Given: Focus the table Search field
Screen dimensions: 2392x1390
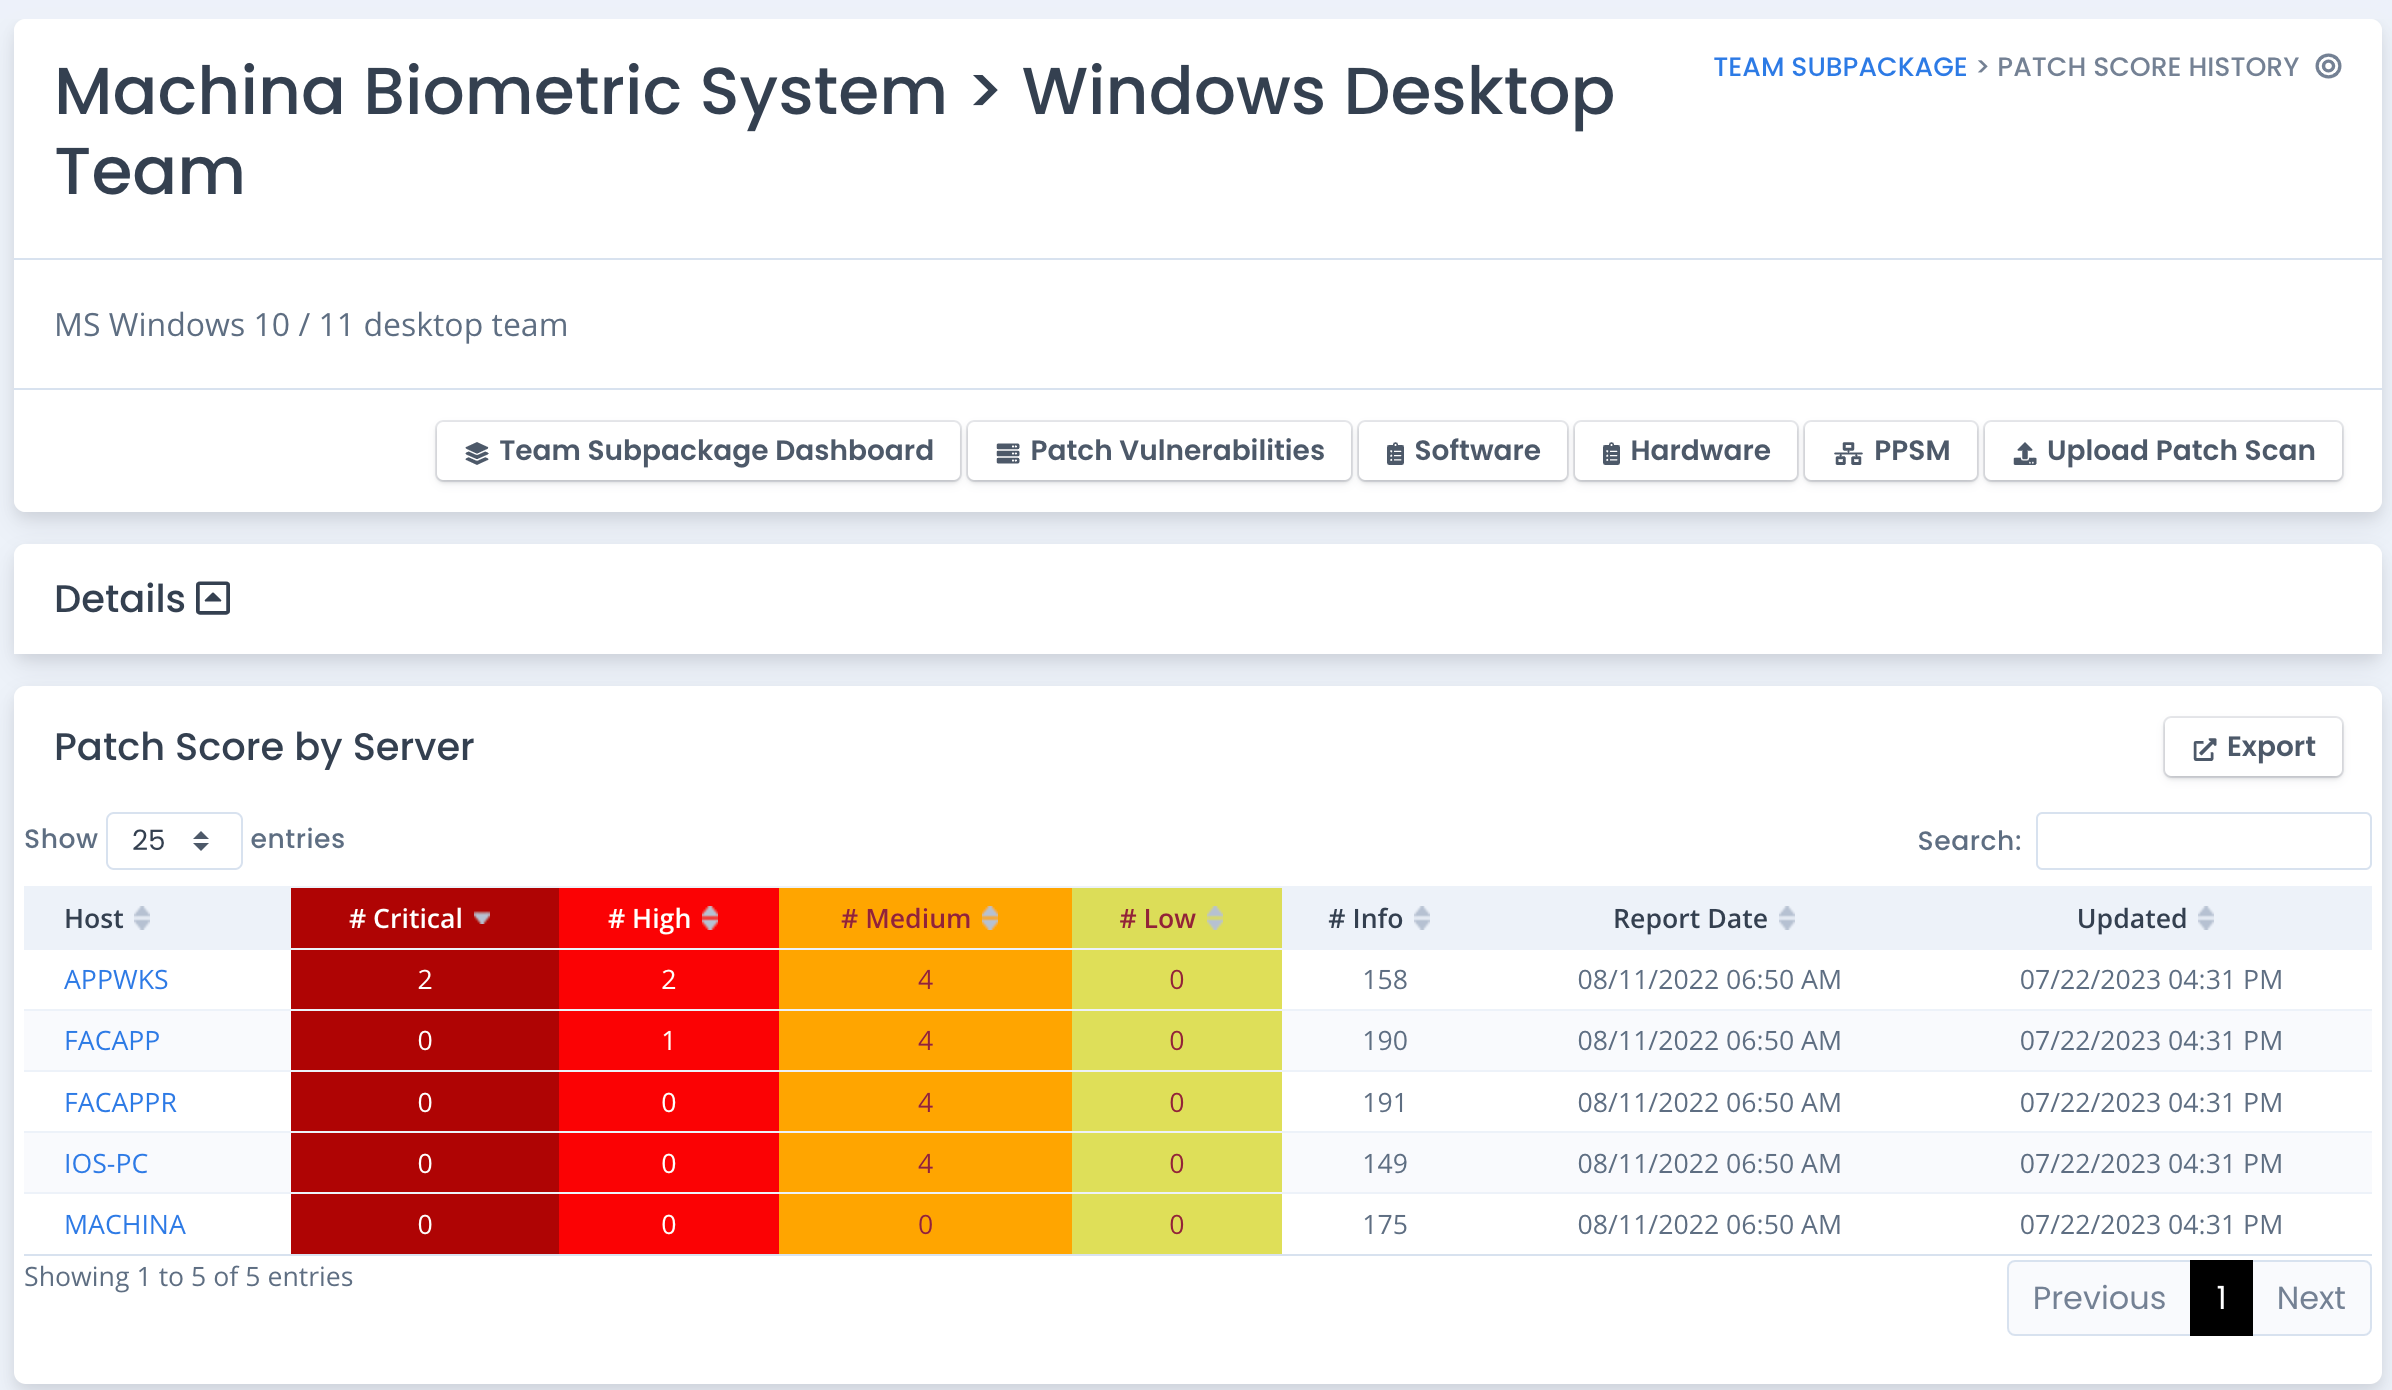Looking at the screenshot, I should point(2203,841).
